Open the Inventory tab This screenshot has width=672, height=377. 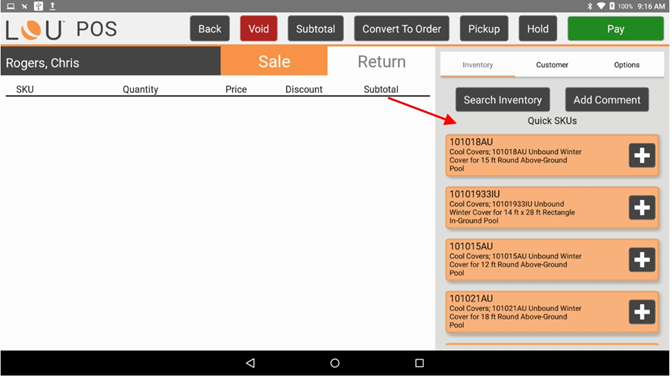coord(478,65)
